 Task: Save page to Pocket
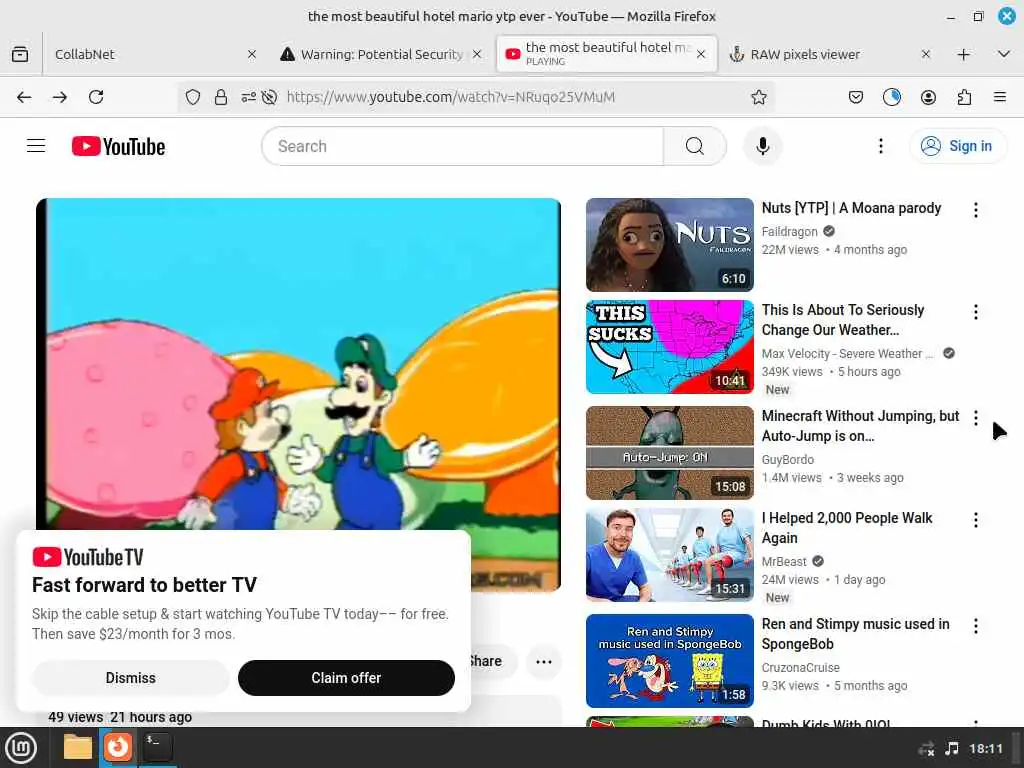856,97
